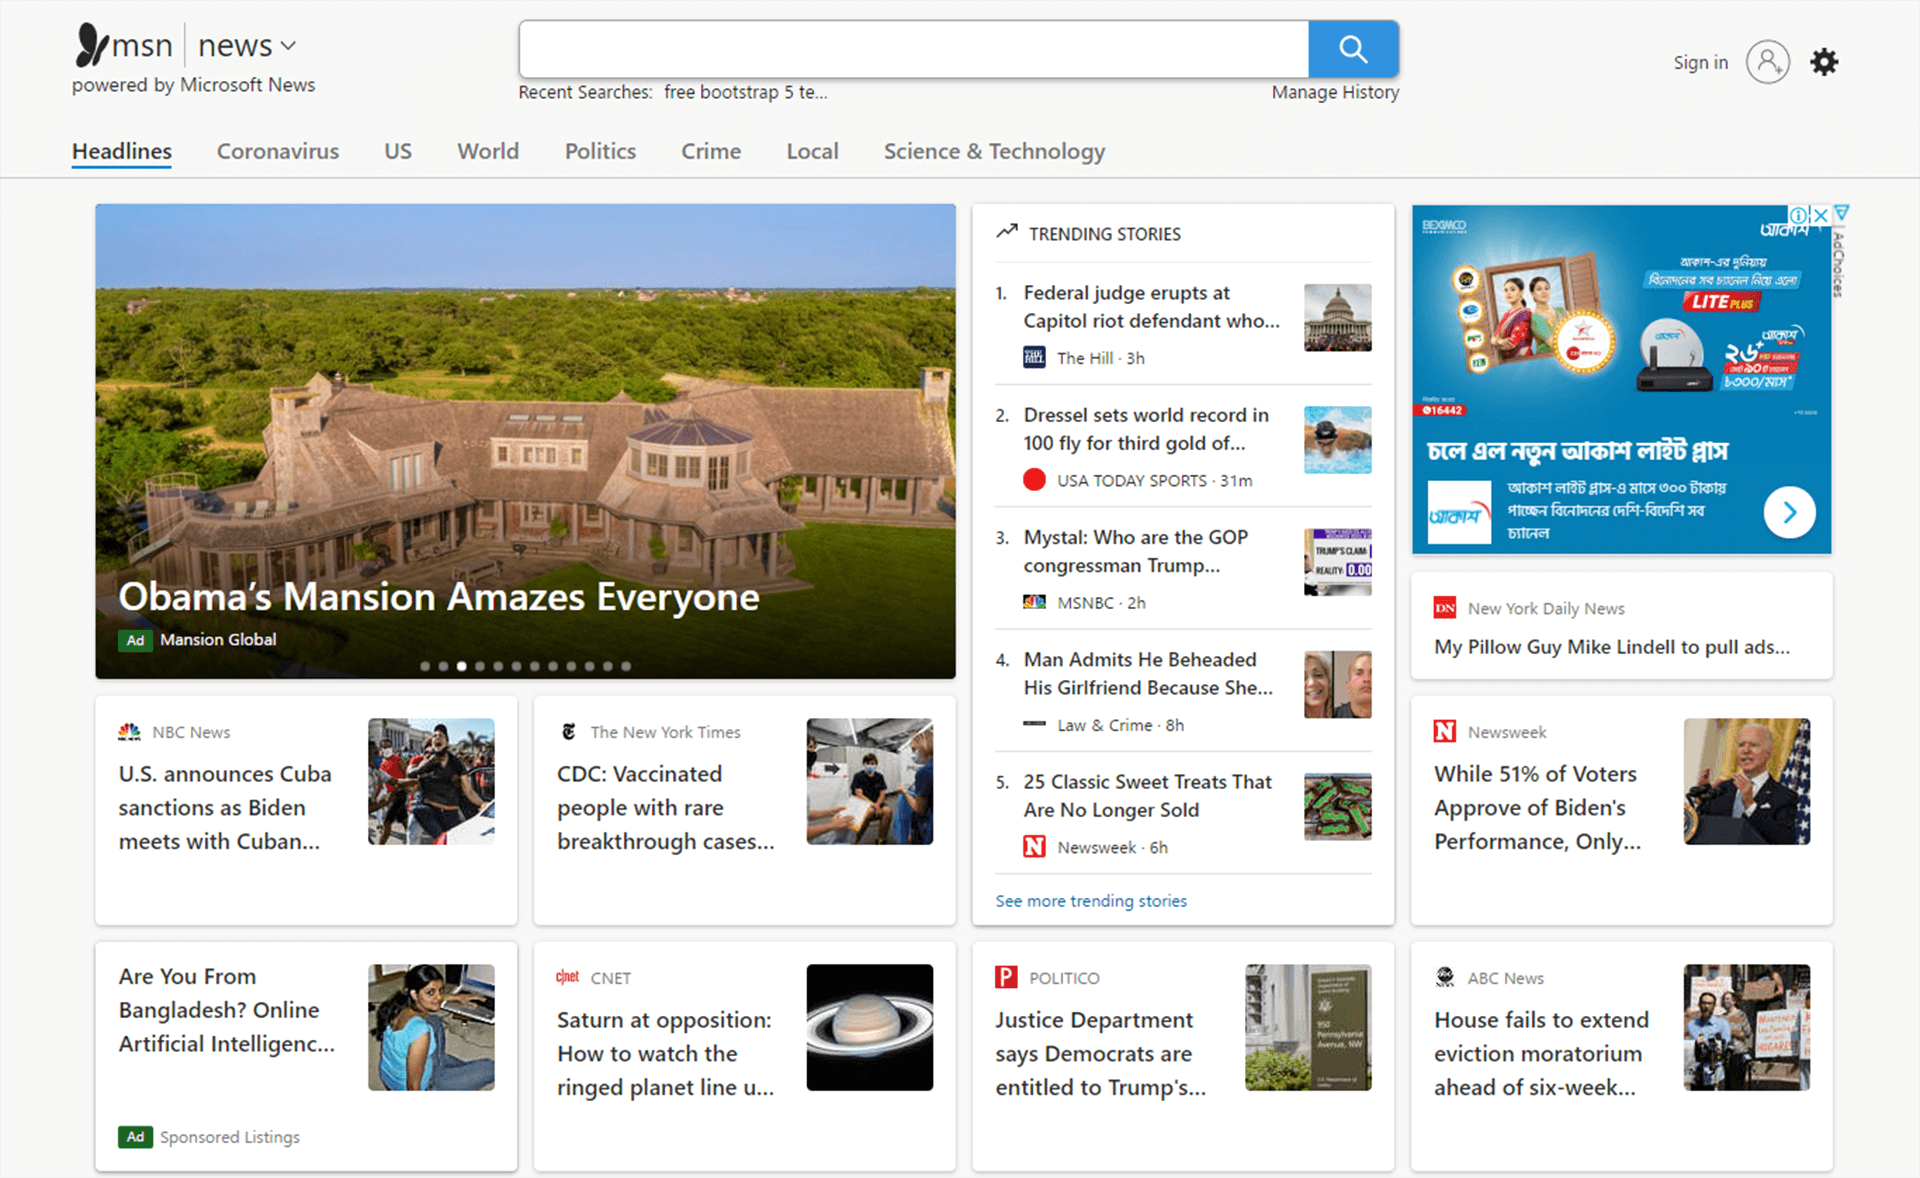The image size is (1920, 1178).
Task: Switch to the Coronavirus tab
Action: (x=278, y=151)
